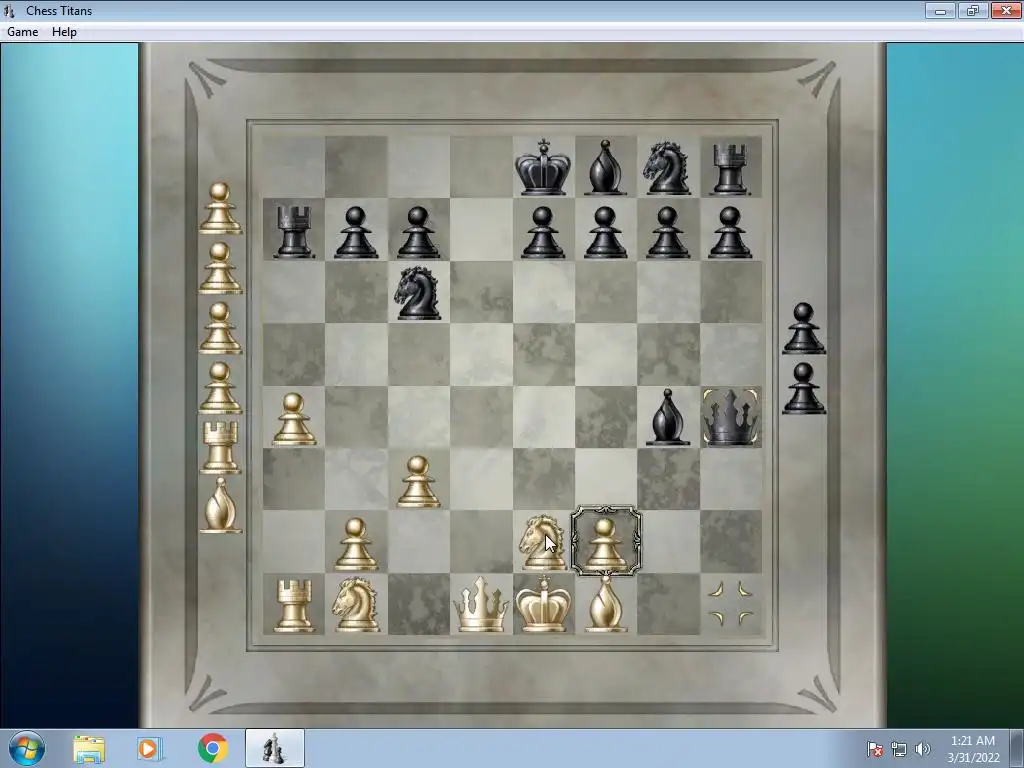Image resolution: width=1024 pixels, height=768 pixels.
Task: Select the black rook on h8
Action: click(730, 169)
